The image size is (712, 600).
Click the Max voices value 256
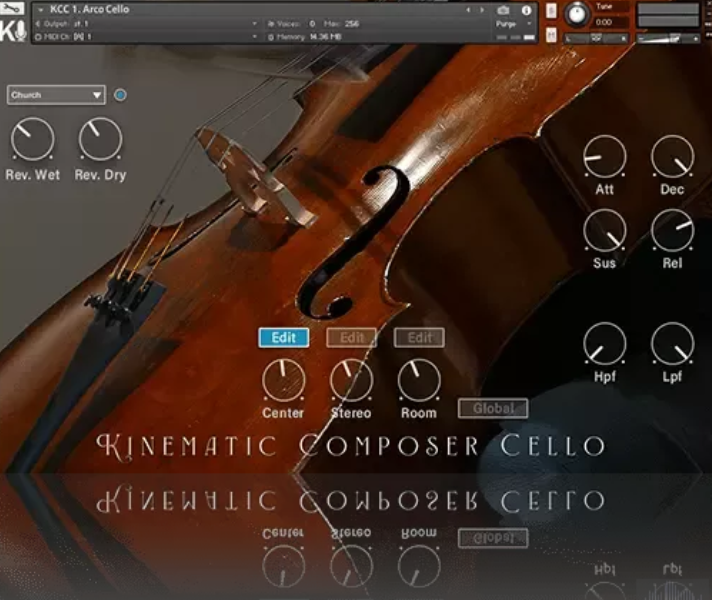click(x=351, y=23)
